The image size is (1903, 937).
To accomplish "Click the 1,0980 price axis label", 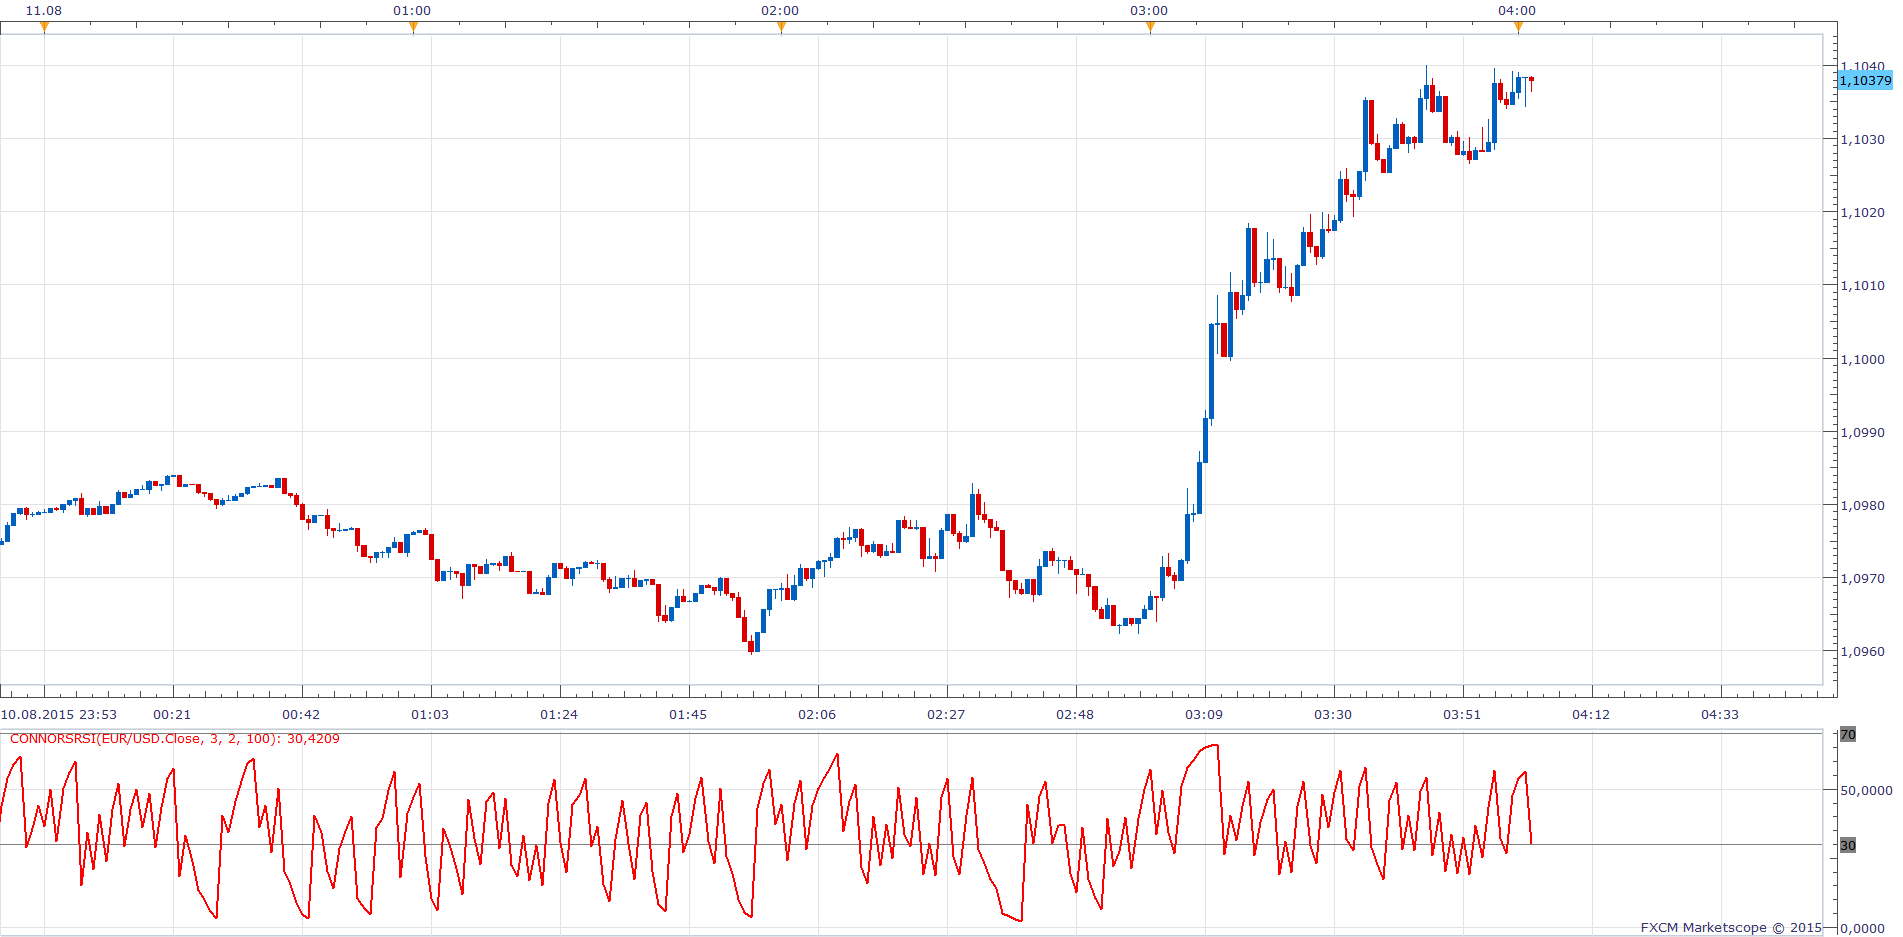I will (1862, 505).
